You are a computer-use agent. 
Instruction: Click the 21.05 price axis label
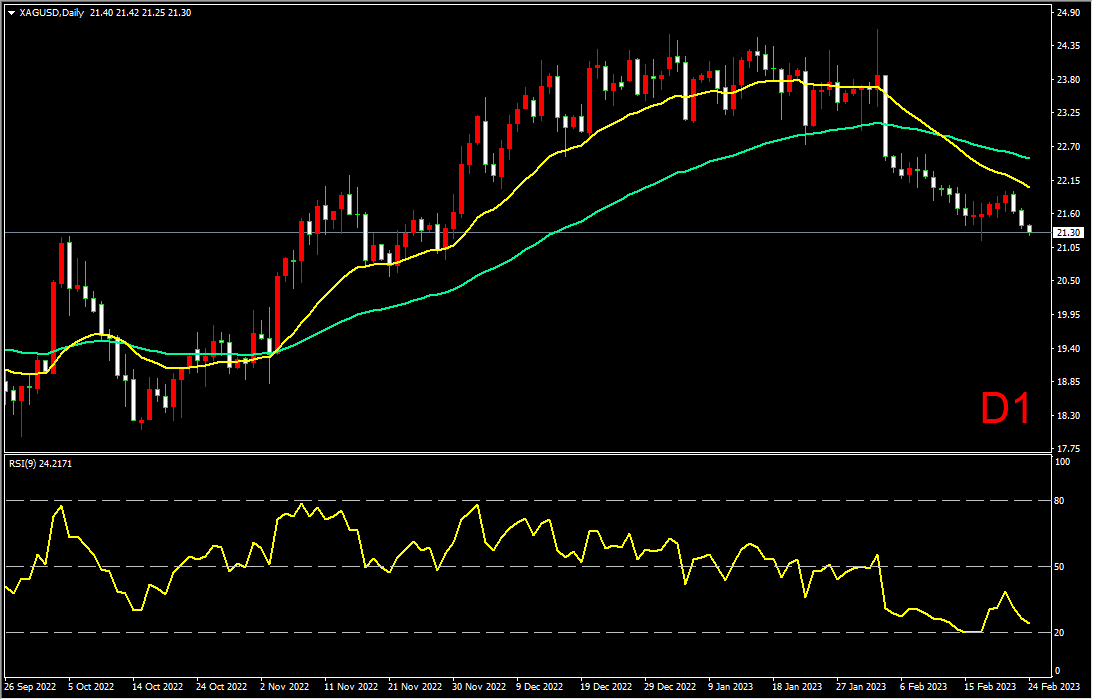click(x=1069, y=248)
